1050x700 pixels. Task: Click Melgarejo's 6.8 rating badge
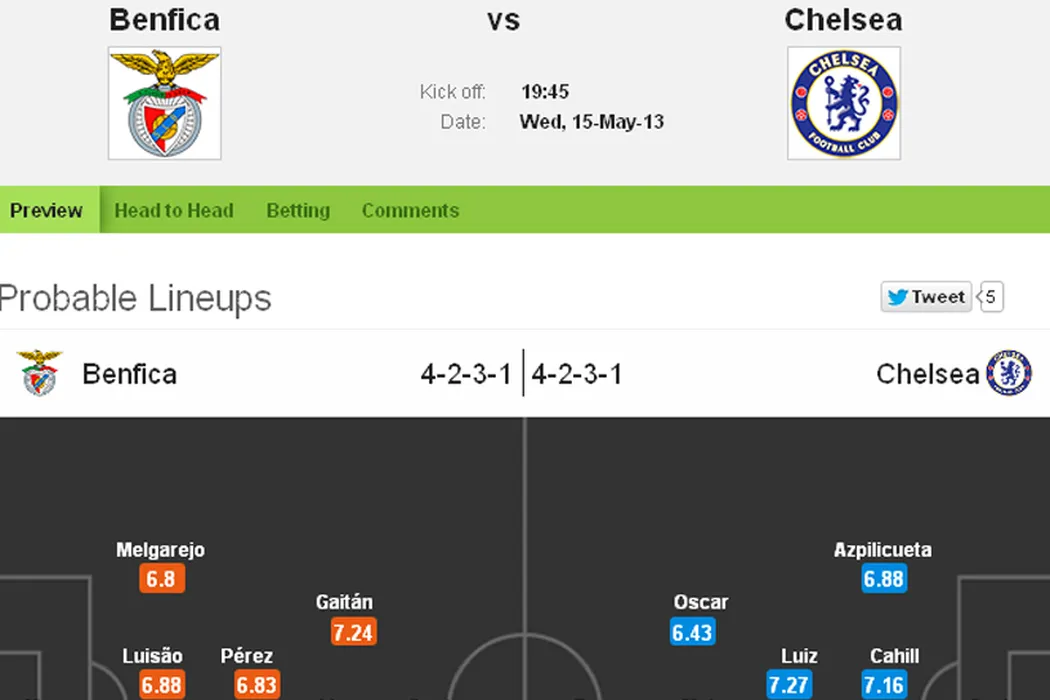(x=161, y=579)
